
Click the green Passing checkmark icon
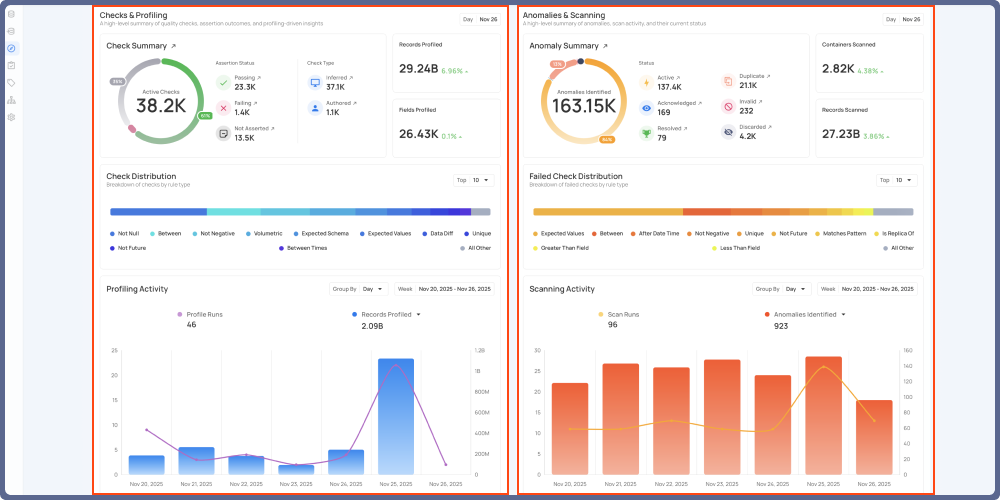point(224,82)
